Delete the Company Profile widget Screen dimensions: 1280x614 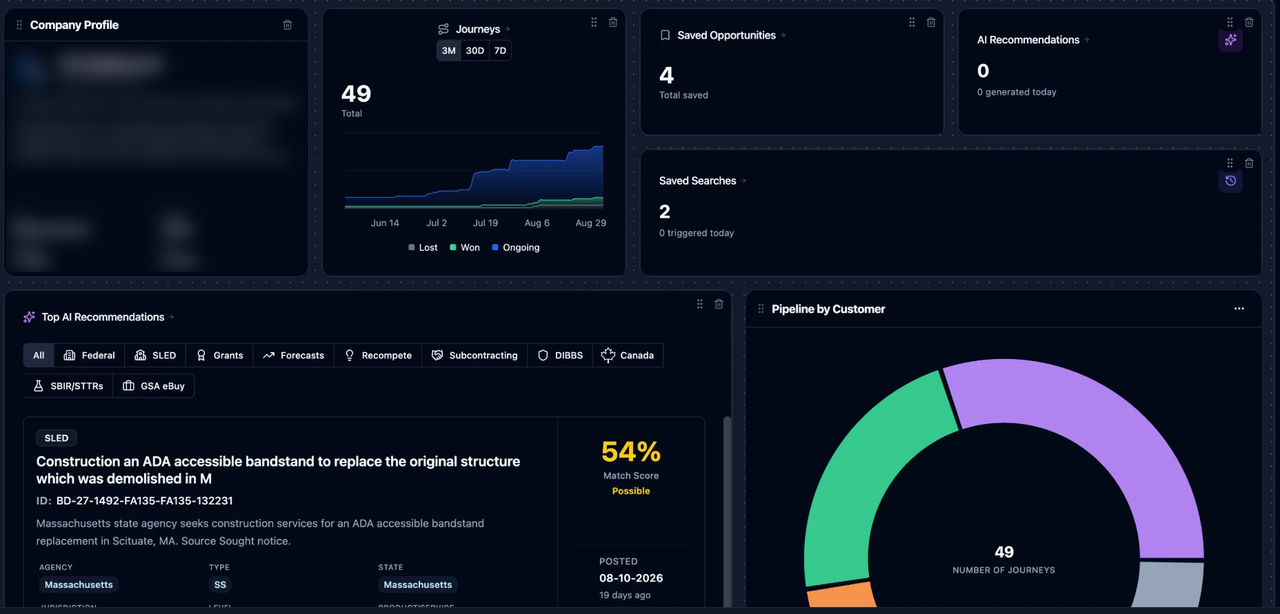click(x=288, y=25)
